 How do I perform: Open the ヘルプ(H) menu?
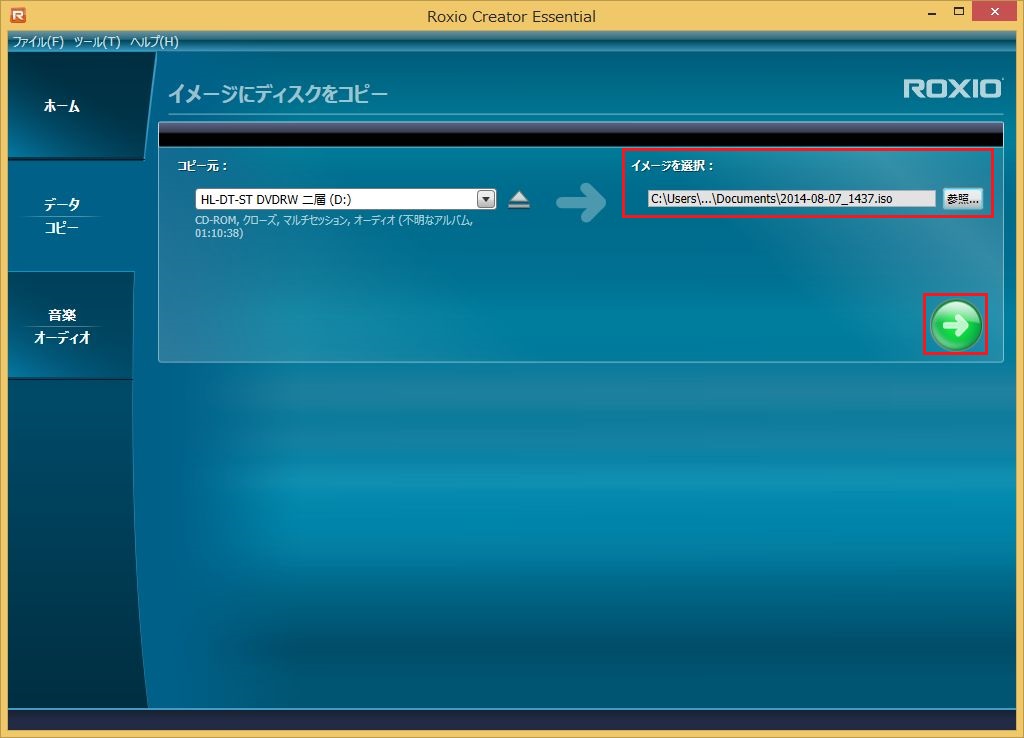click(154, 42)
